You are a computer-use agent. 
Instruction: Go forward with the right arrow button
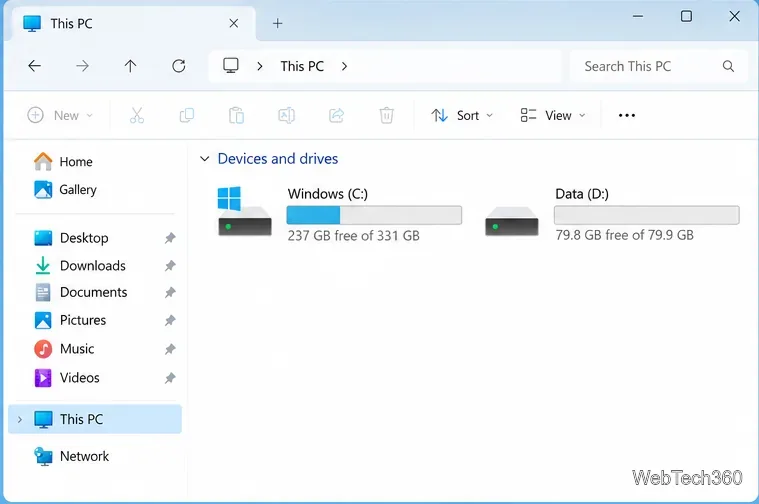click(82, 66)
